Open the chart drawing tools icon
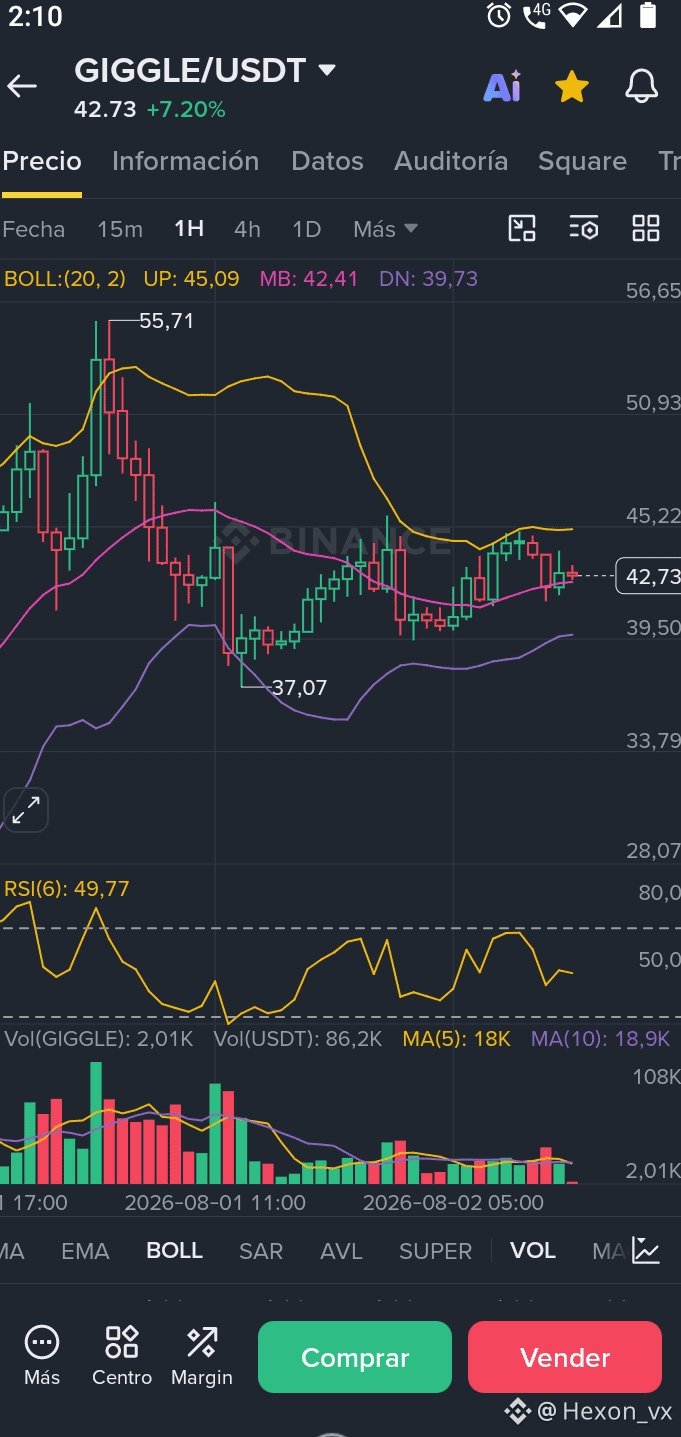 (x=522, y=228)
